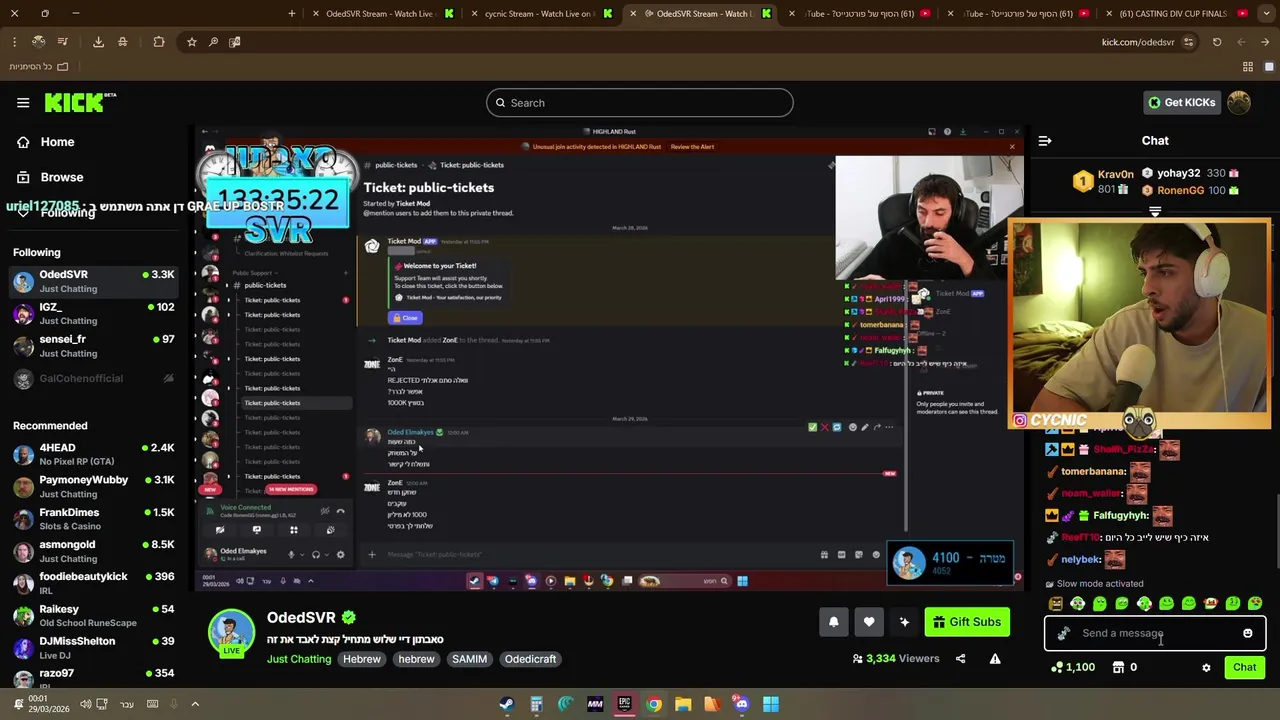This screenshot has width=1280, height=720.
Task: Expand the chat leaderboard chevron
Action: 1155,212
